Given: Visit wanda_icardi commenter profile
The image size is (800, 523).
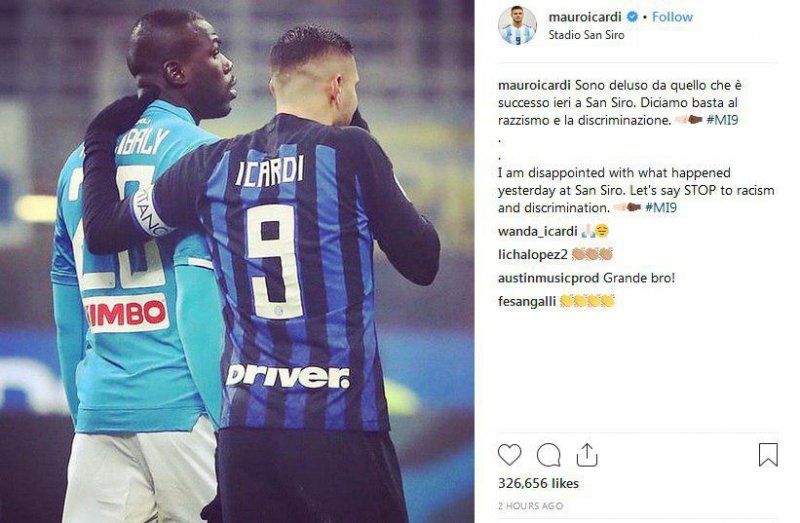Looking at the screenshot, I should [x=538, y=231].
